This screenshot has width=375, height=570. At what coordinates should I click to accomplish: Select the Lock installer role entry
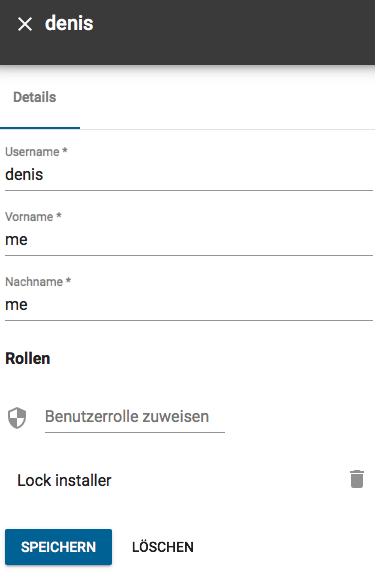pos(64,481)
